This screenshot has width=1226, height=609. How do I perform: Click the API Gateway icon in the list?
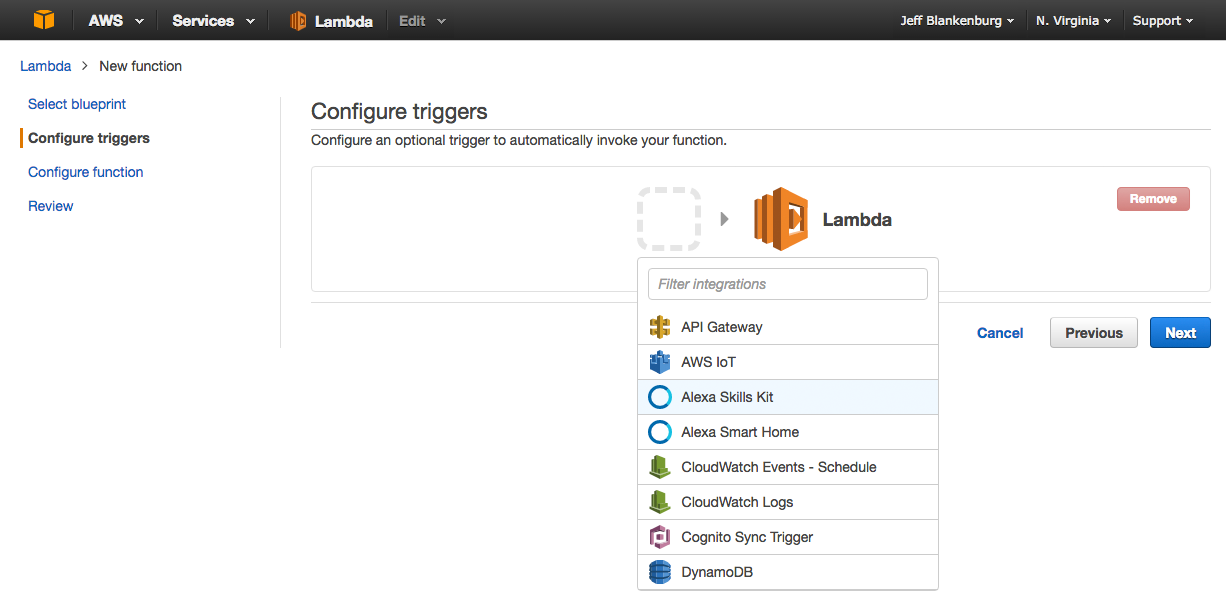click(x=659, y=327)
